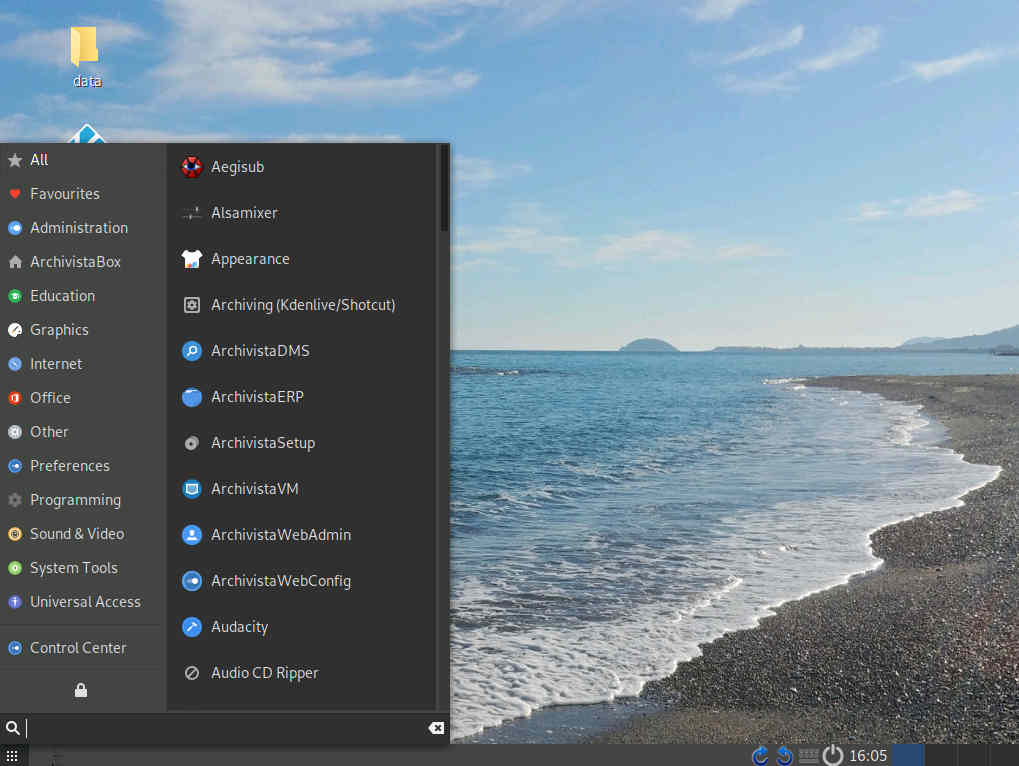The width and height of the screenshot is (1019, 766).
Task: Click the application list scrollbar
Action: (x=444, y=190)
